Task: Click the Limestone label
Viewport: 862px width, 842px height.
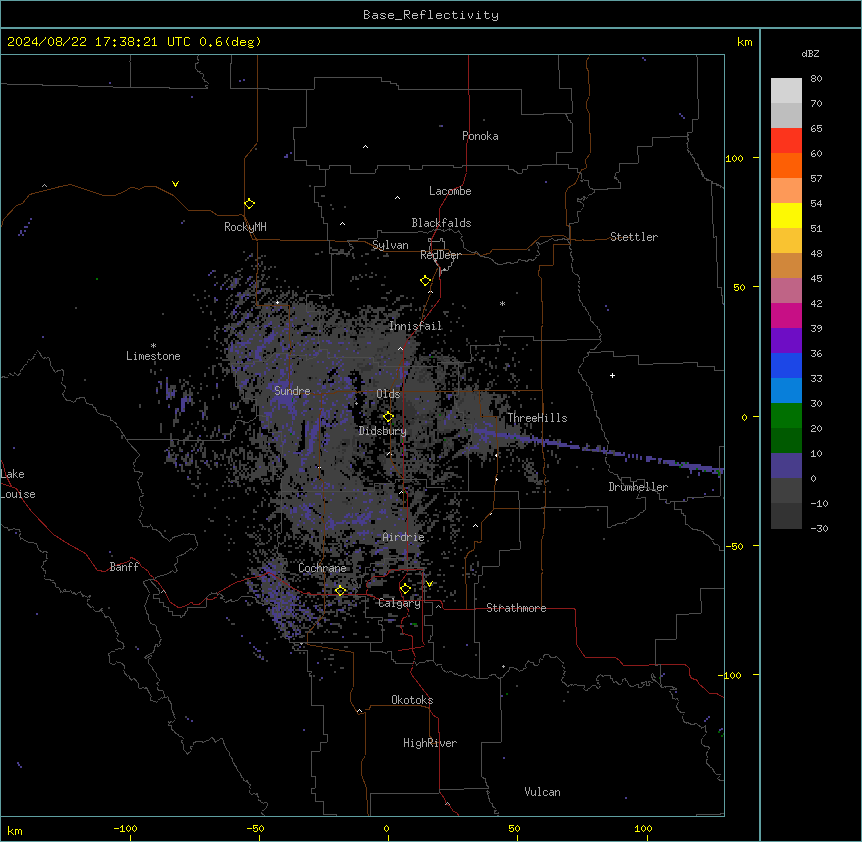Action: 153,356
